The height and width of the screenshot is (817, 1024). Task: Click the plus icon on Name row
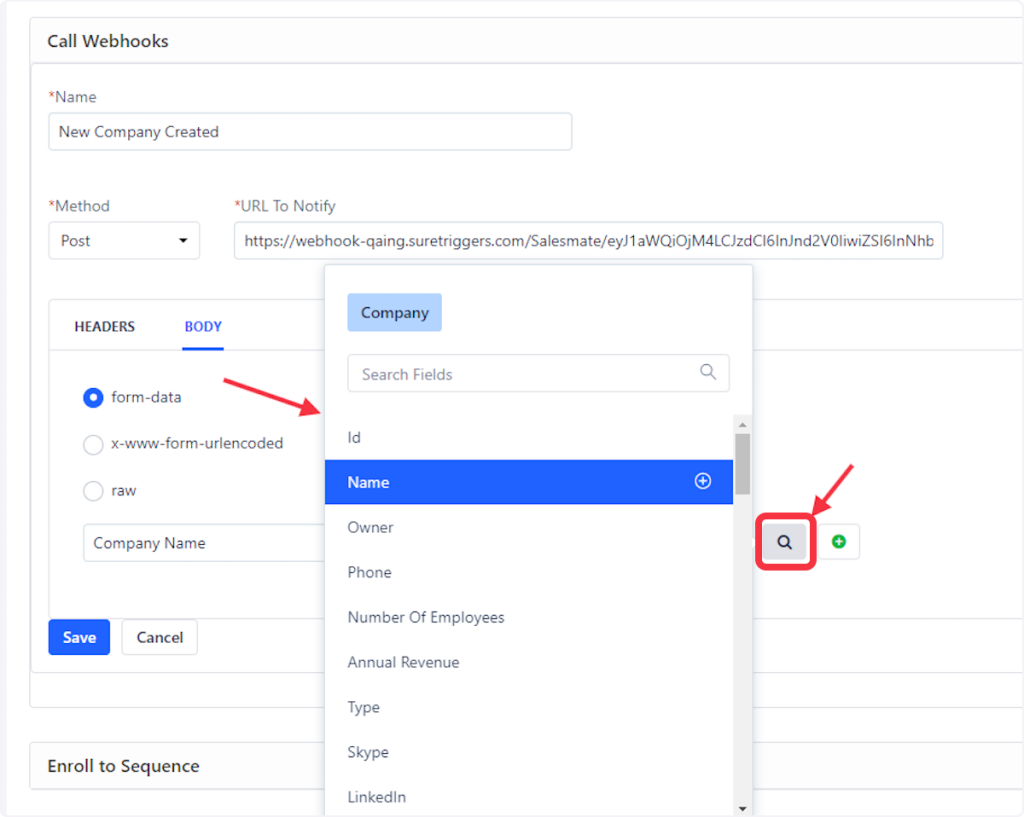703,481
